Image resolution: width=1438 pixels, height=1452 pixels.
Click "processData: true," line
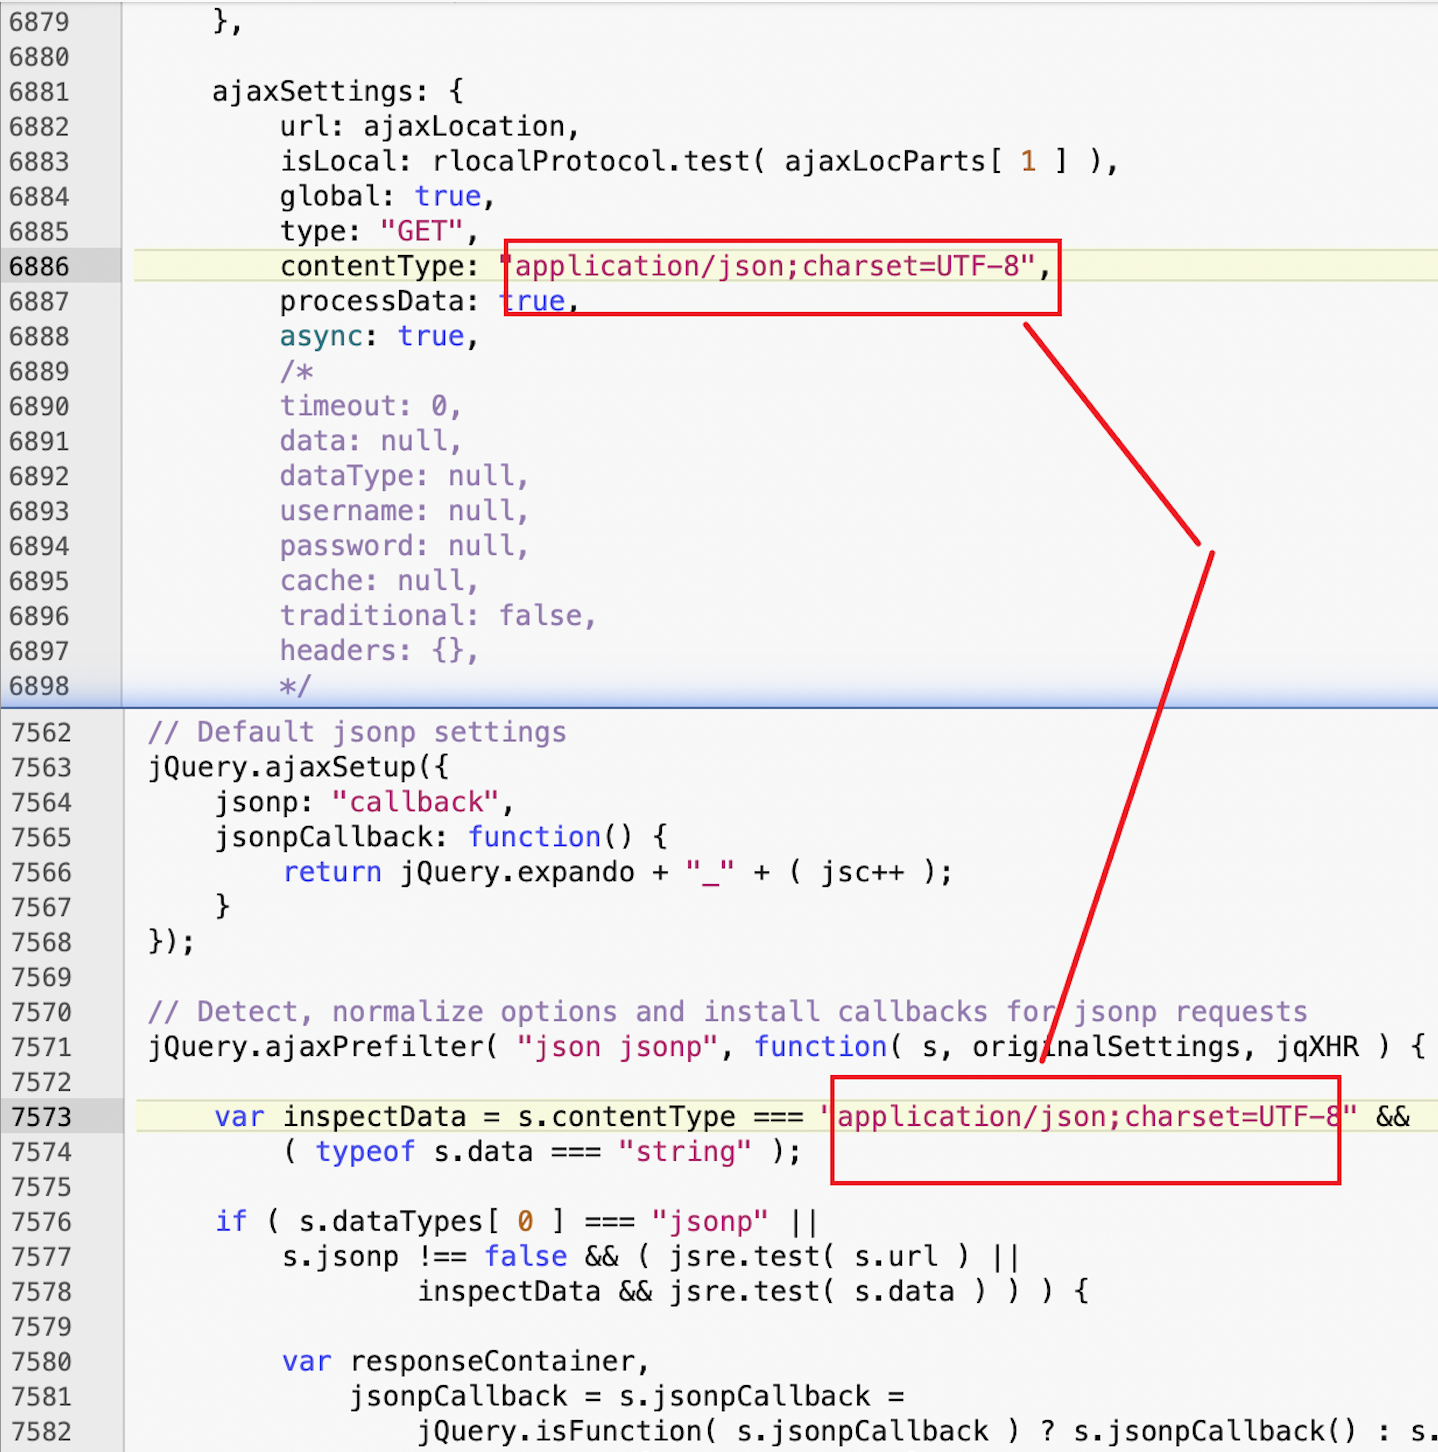point(430,301)
